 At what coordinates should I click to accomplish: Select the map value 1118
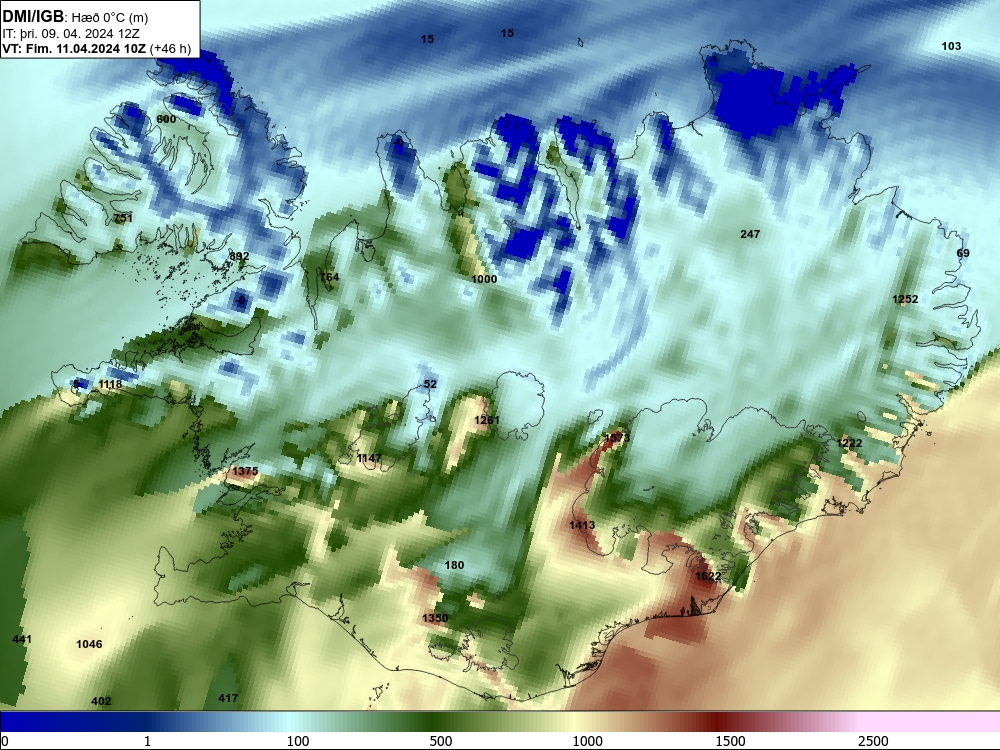pos(110,384)
